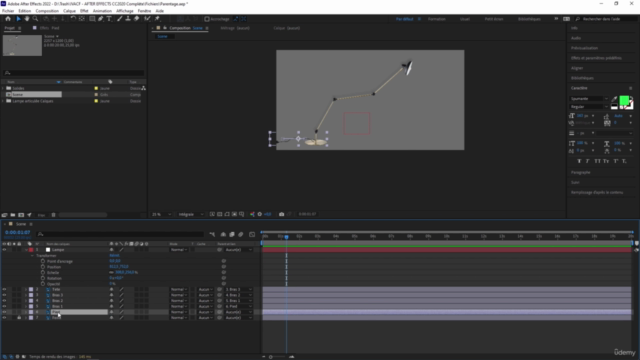
Task: Open the resolution Intégrale dropdown
Action: tap(191, 214)
